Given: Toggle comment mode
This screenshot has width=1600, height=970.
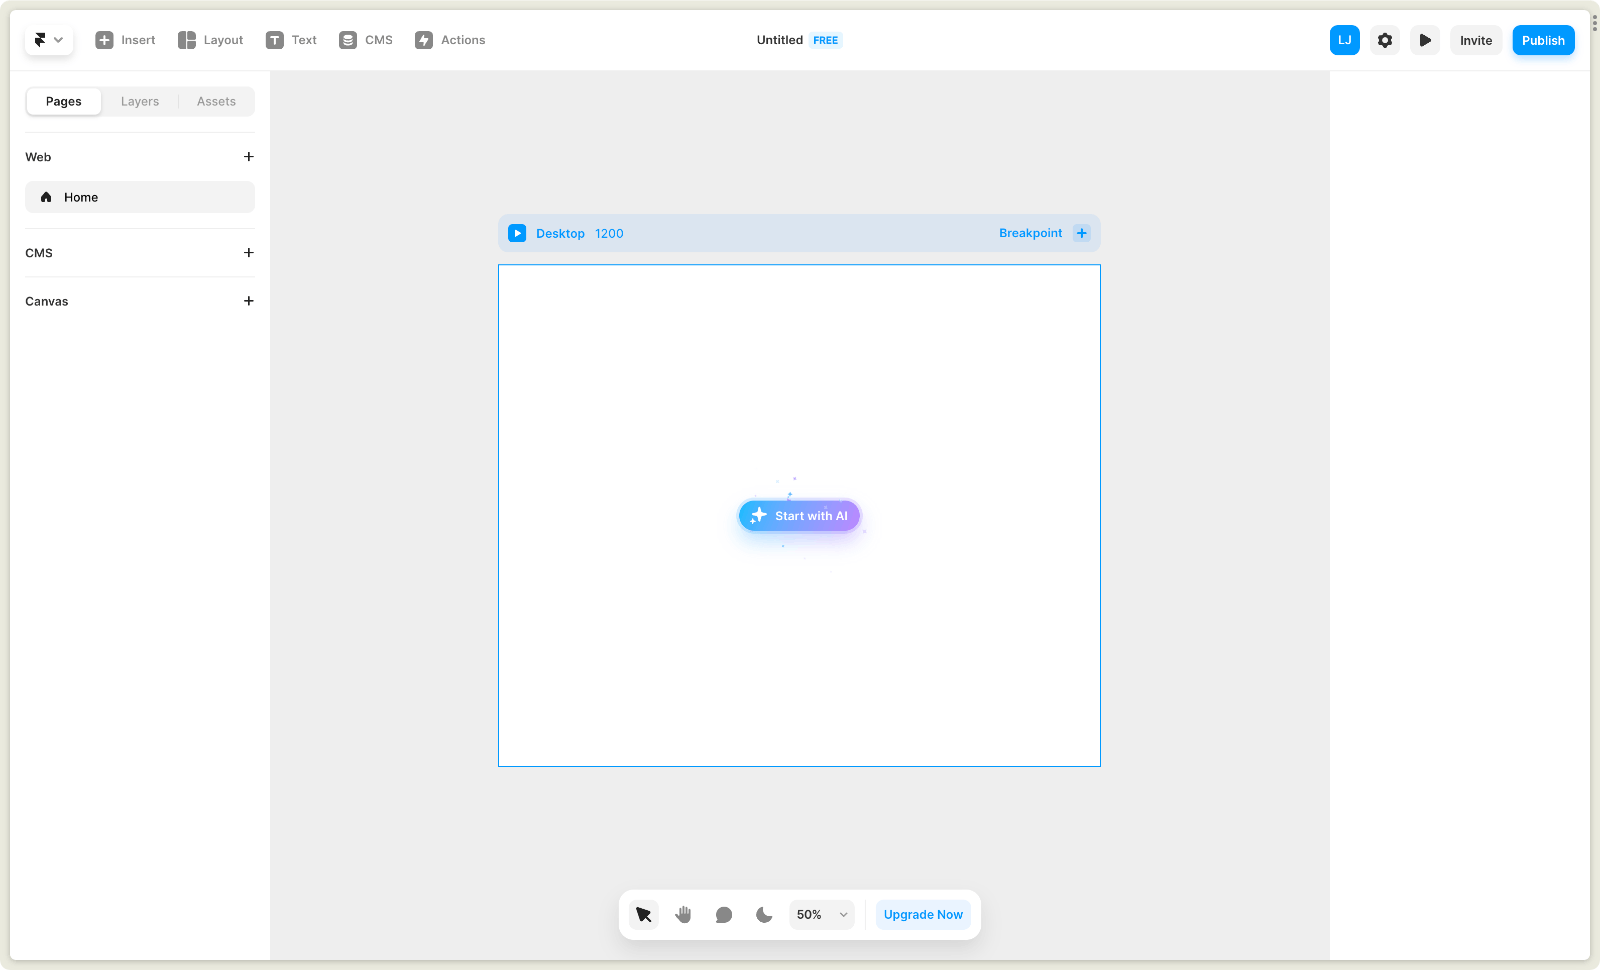Looking at the screenshot, I should point(723,914).
